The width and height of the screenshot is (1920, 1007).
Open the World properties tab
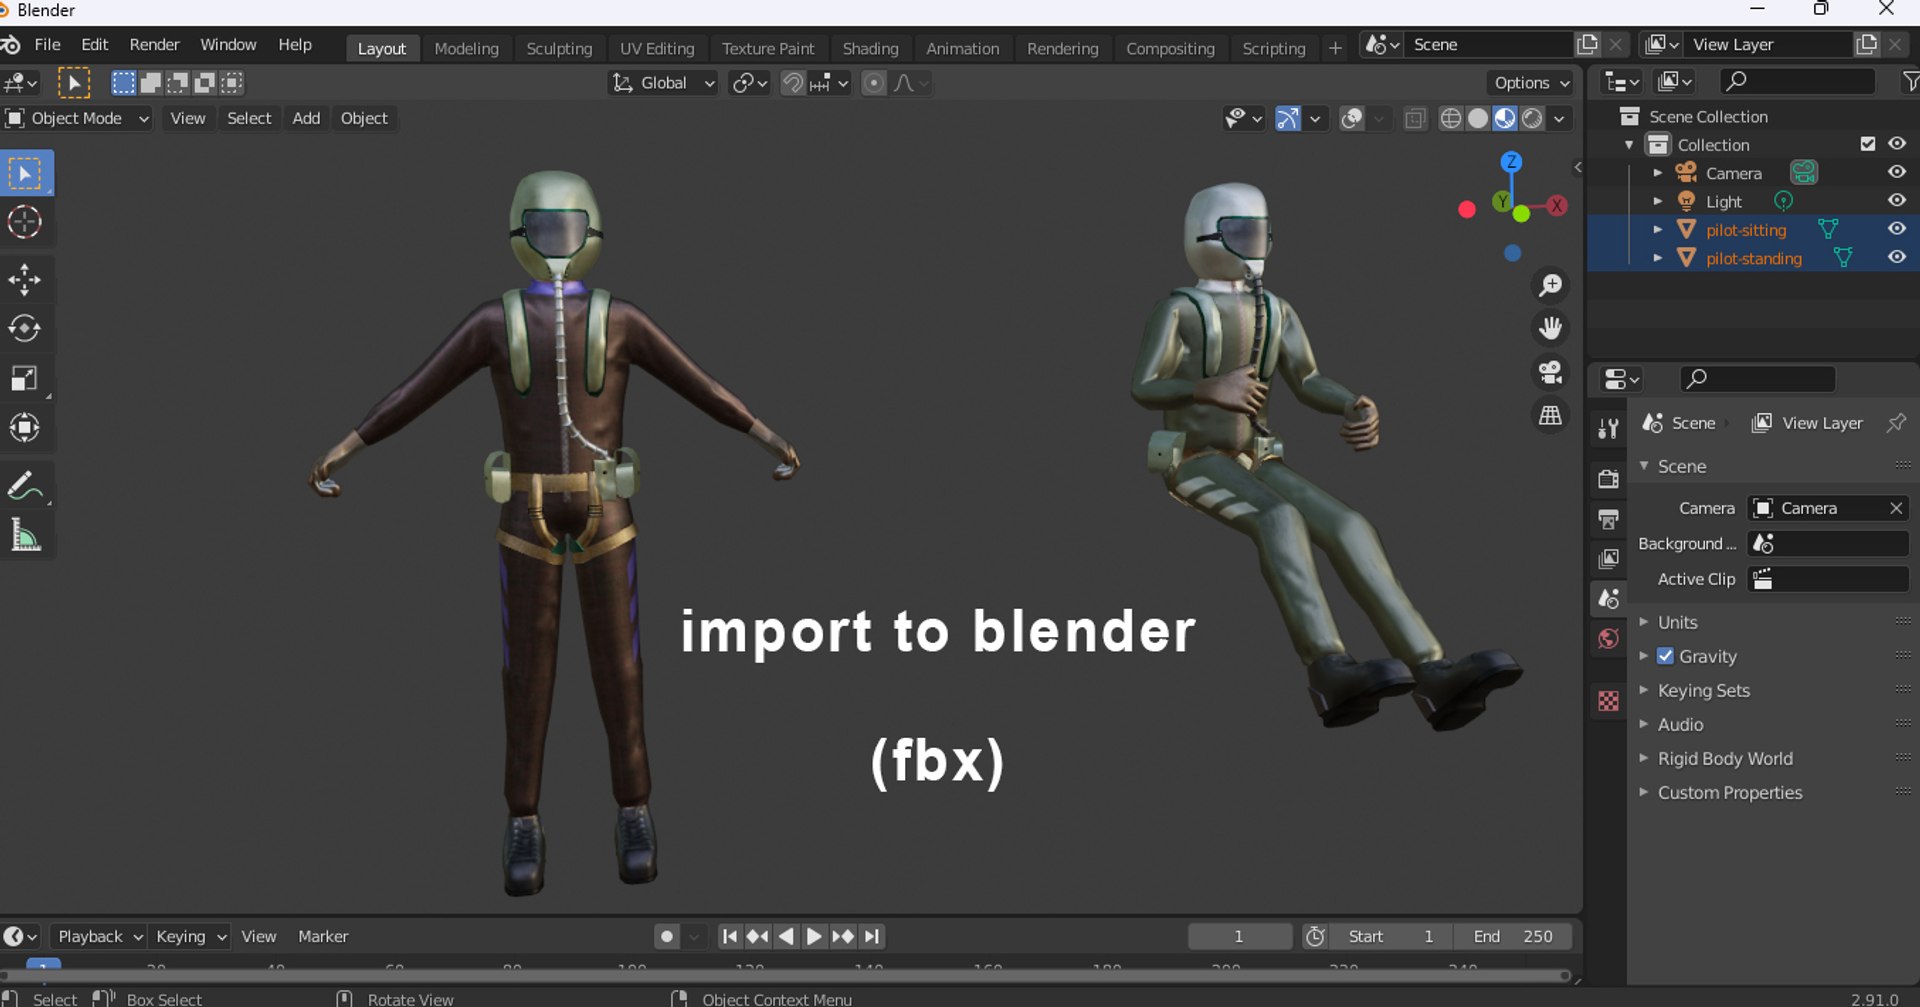[x=1608, y=639]
